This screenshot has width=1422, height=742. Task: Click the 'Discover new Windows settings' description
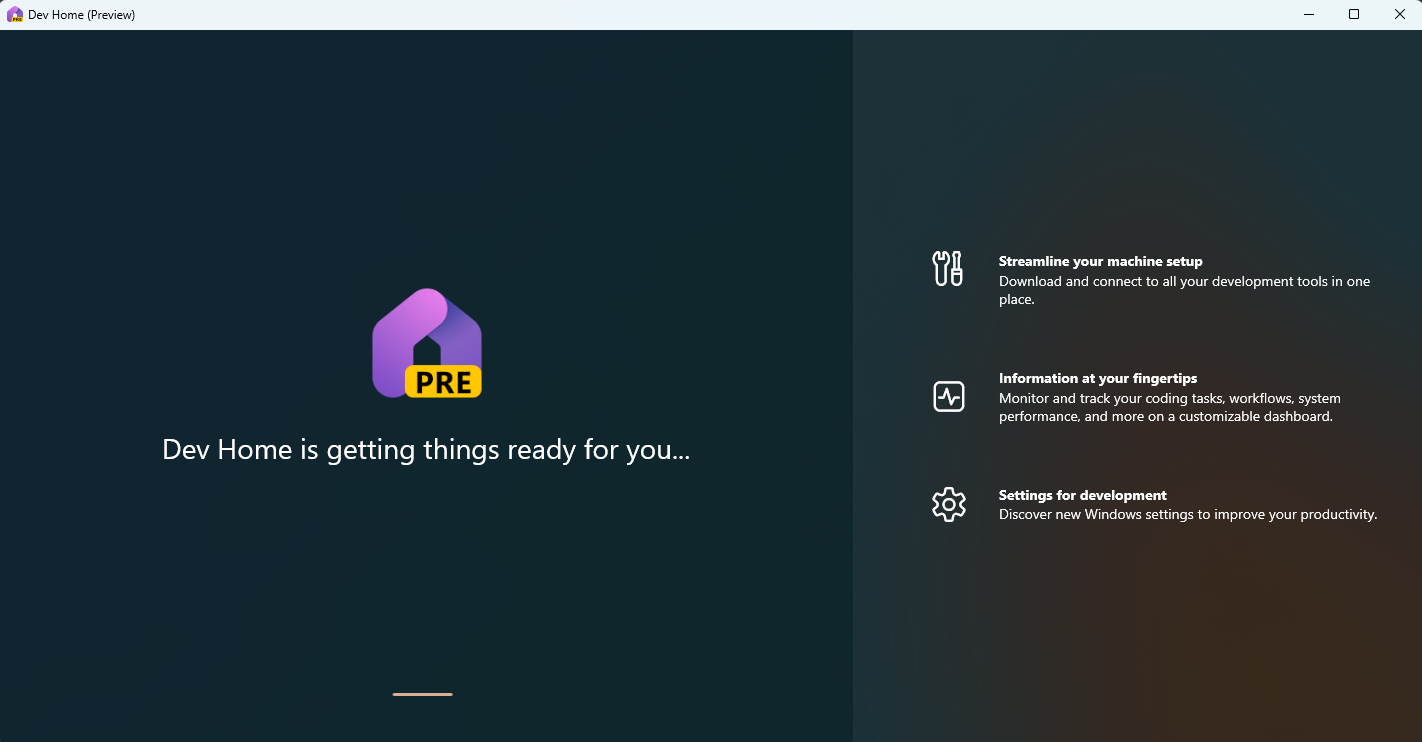[1188, 515]
